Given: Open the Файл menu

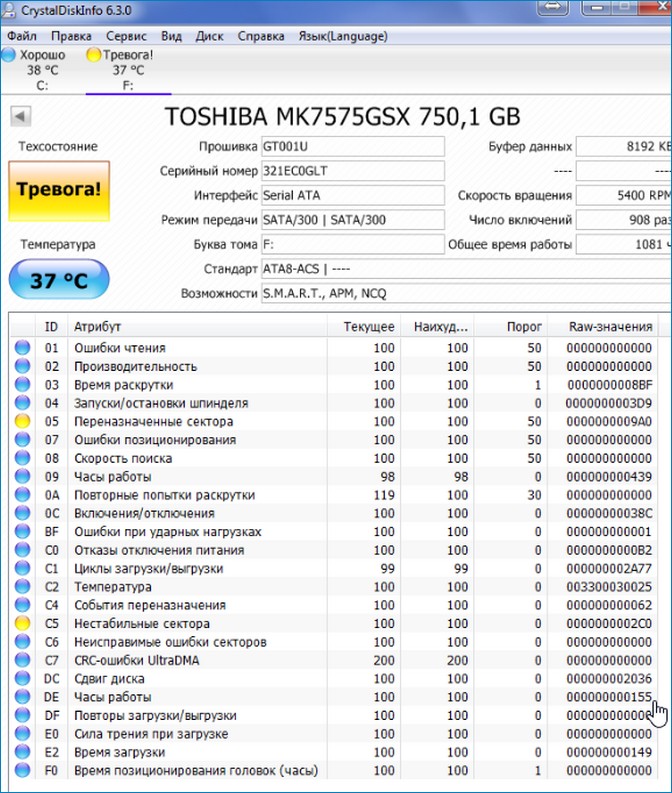Looking at the screenshot, I should pos(21,36).
